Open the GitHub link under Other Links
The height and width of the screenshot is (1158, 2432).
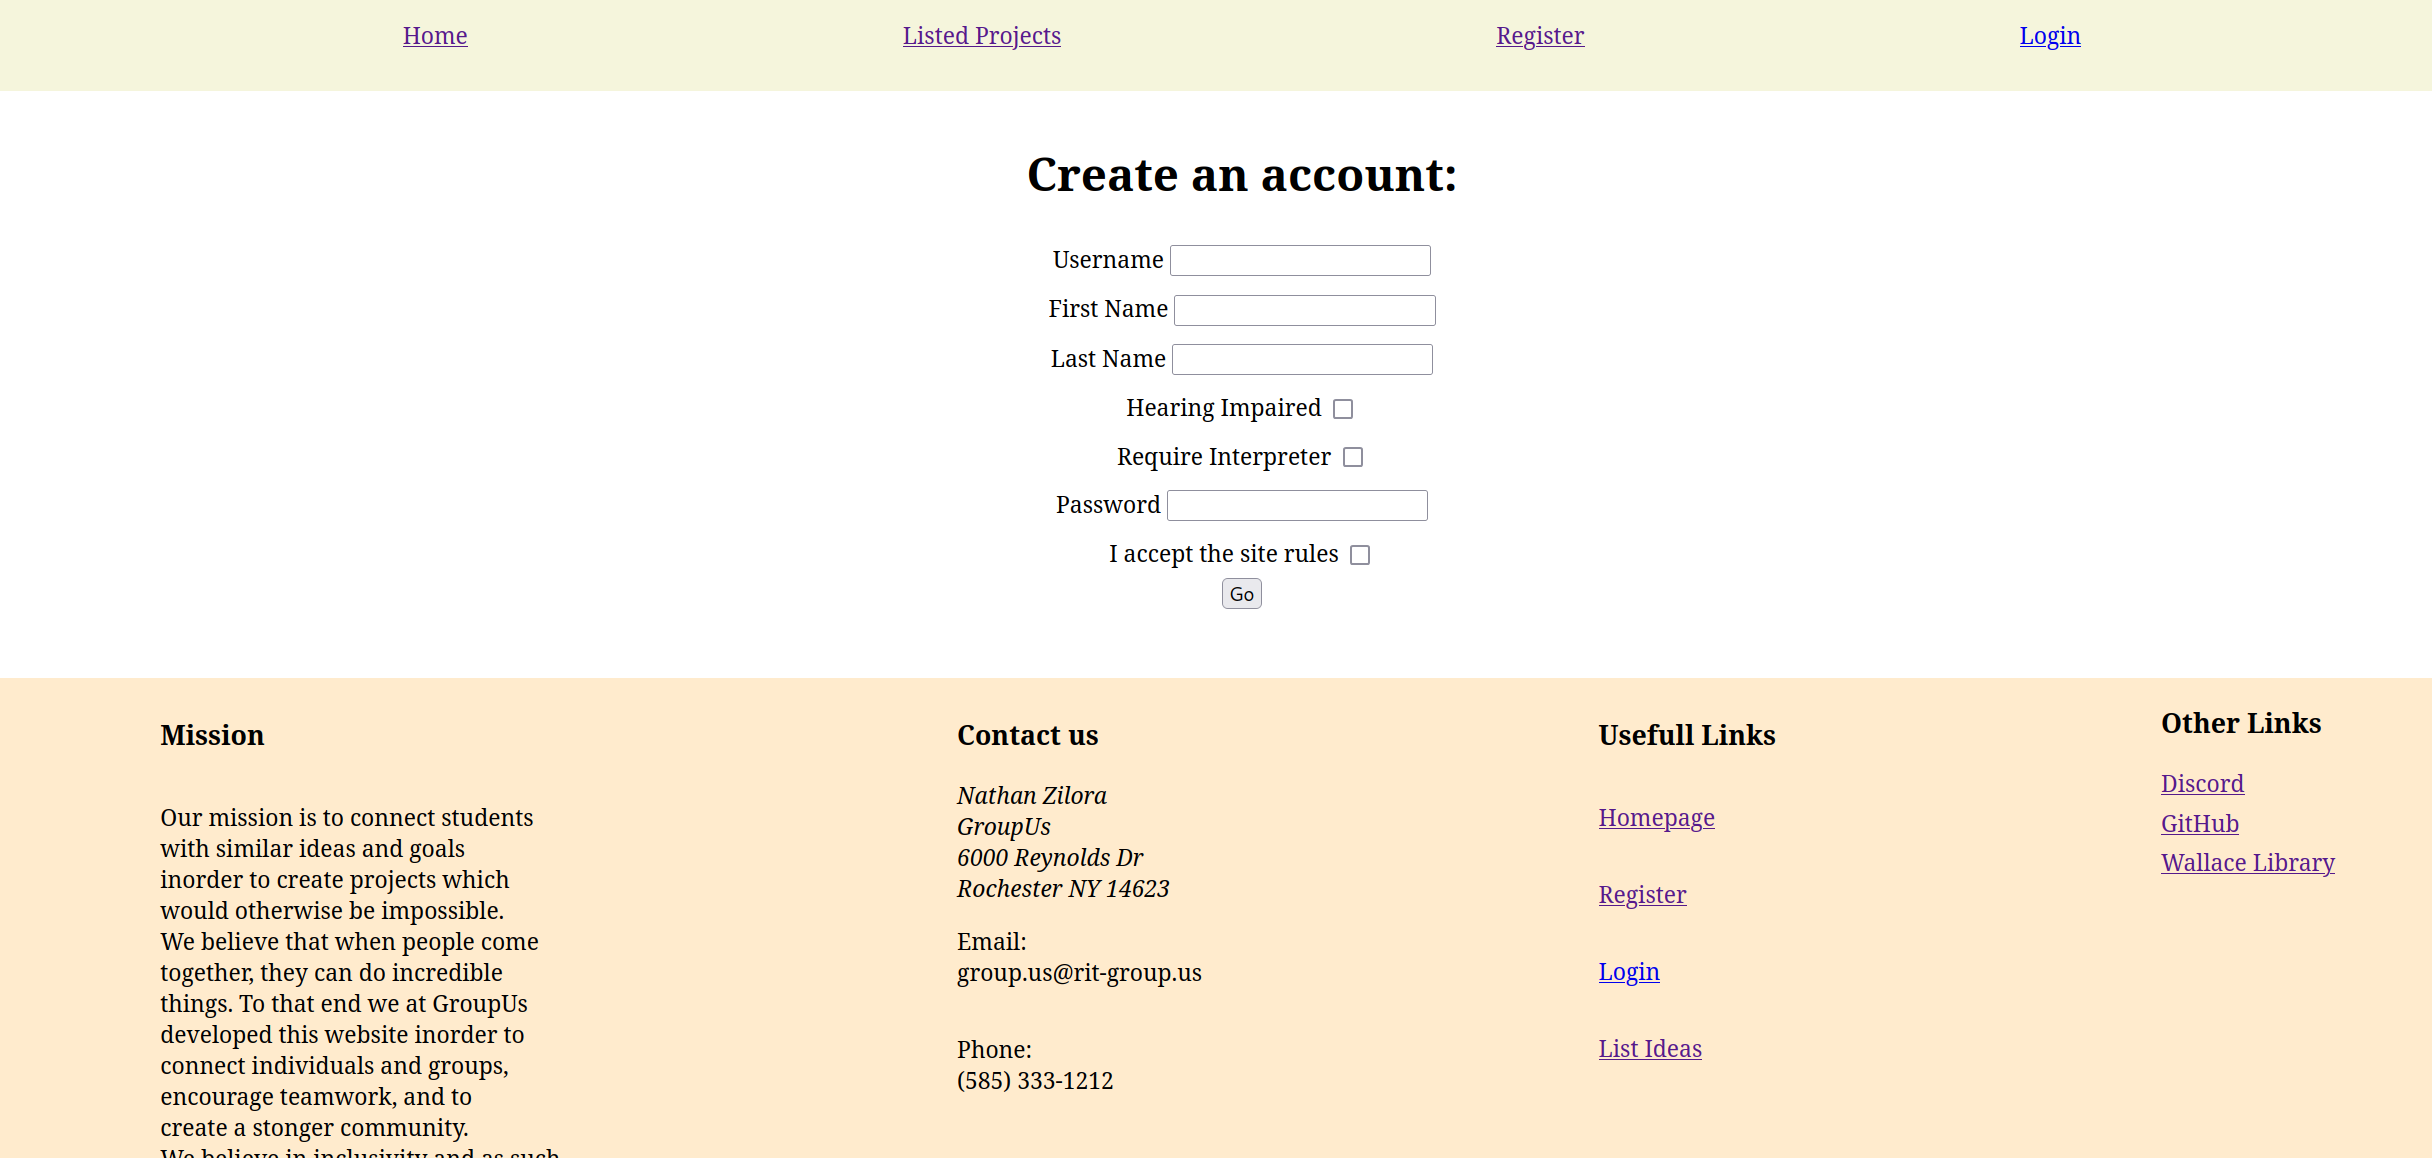[2199, 824]
